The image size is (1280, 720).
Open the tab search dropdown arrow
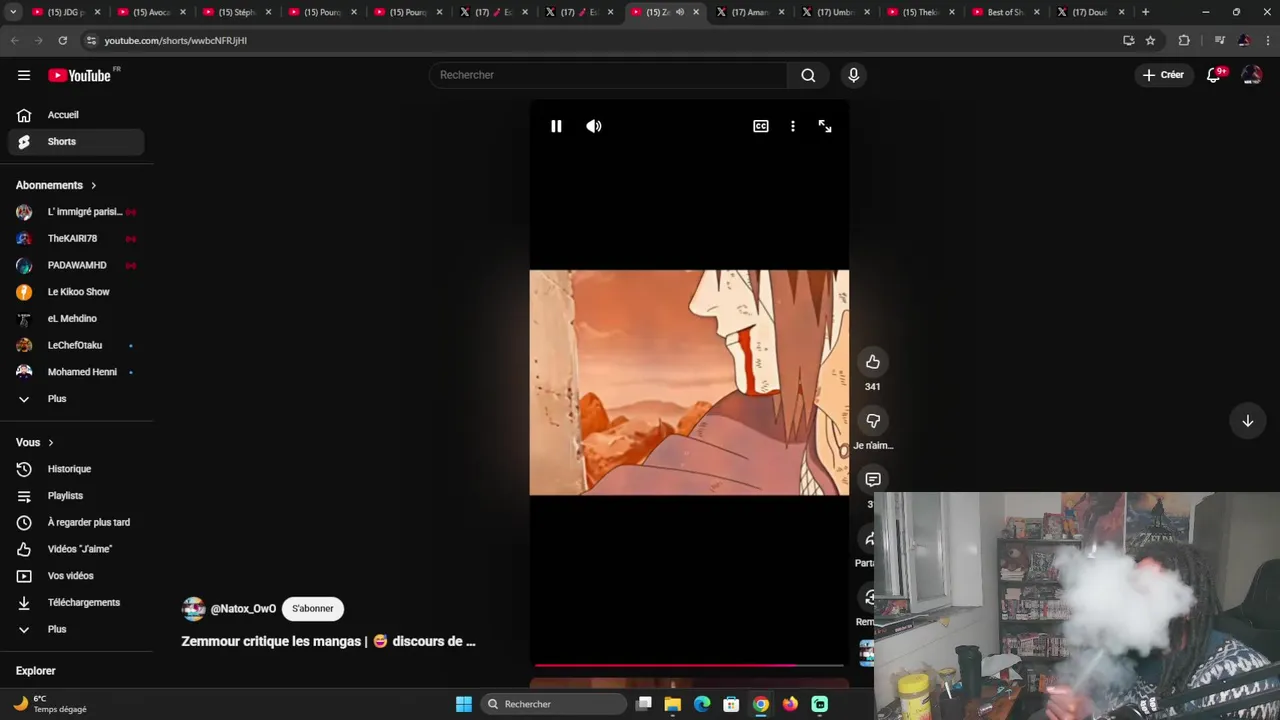[x=12, y=12]
